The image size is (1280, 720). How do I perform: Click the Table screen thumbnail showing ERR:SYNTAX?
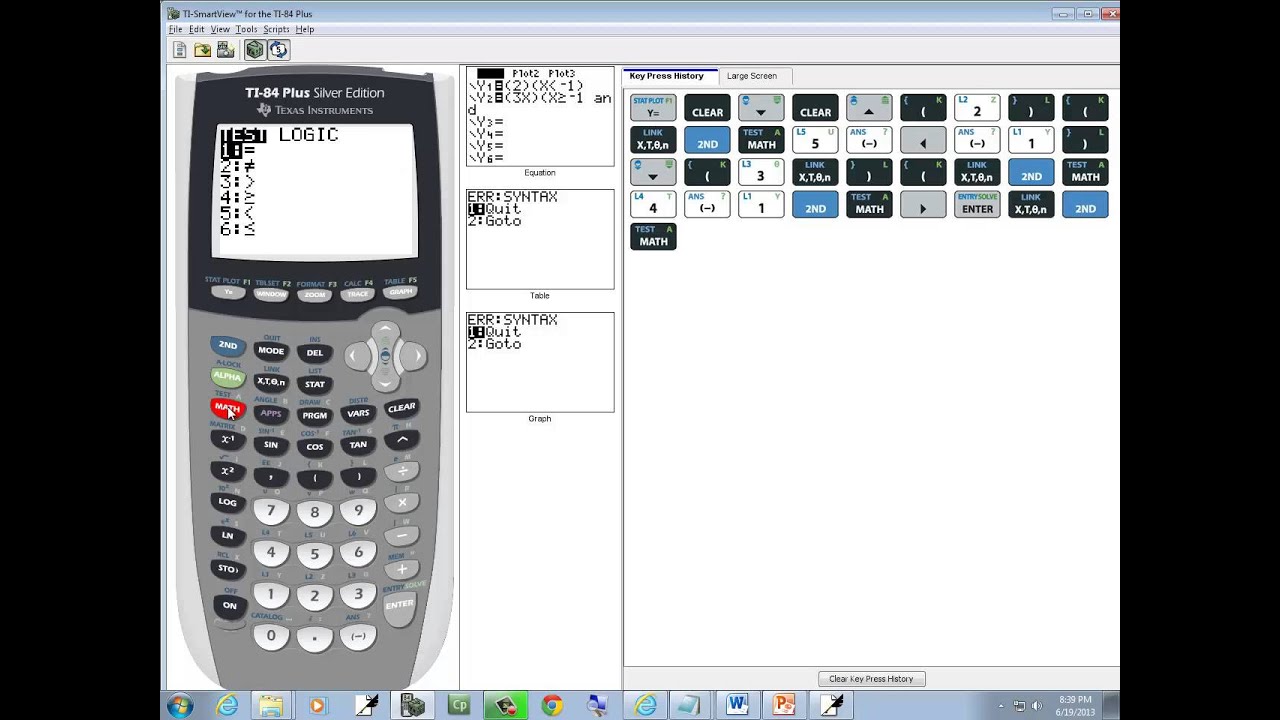pyautogui.click(x=540, y=239)
